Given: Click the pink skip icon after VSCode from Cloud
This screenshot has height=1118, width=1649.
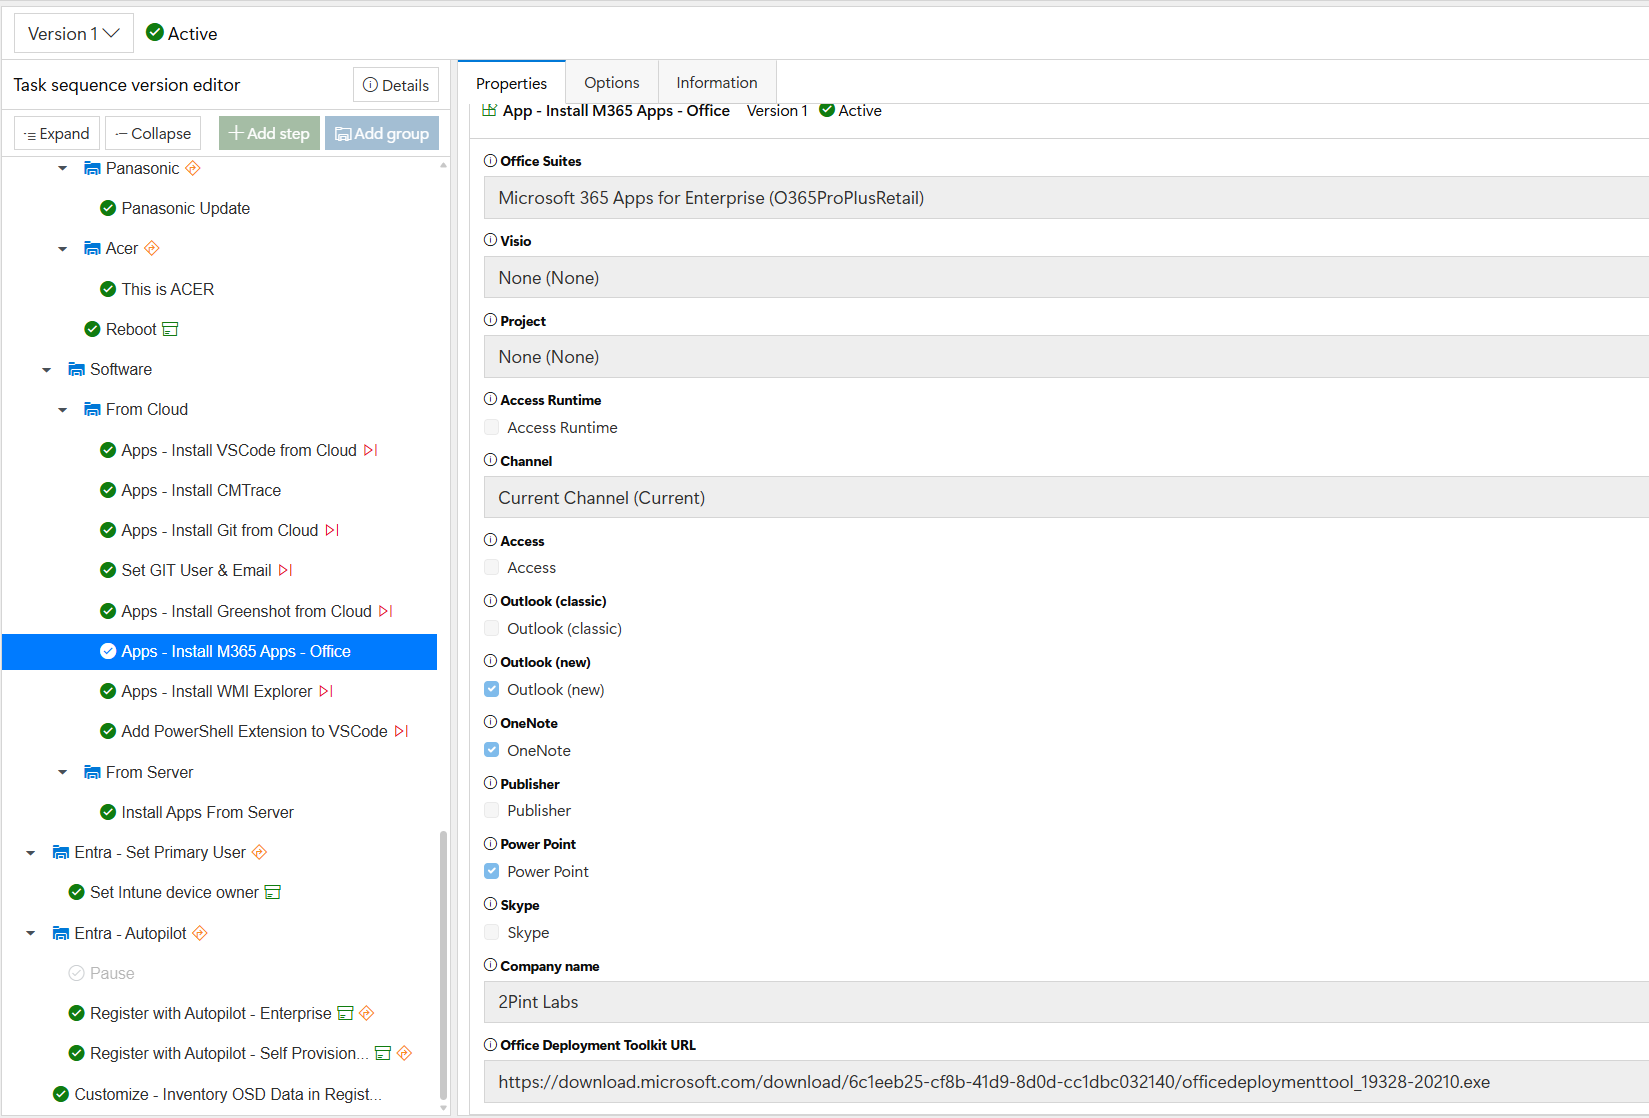Looking at the screenshot, I should pyautogui.click(x=370, y=450).
